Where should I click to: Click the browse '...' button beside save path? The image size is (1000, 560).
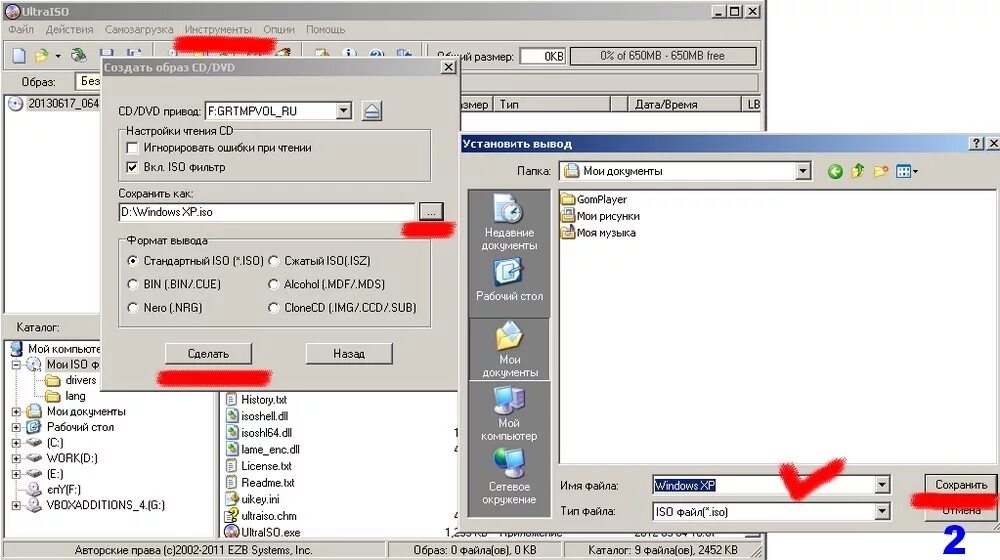point(430,212)
